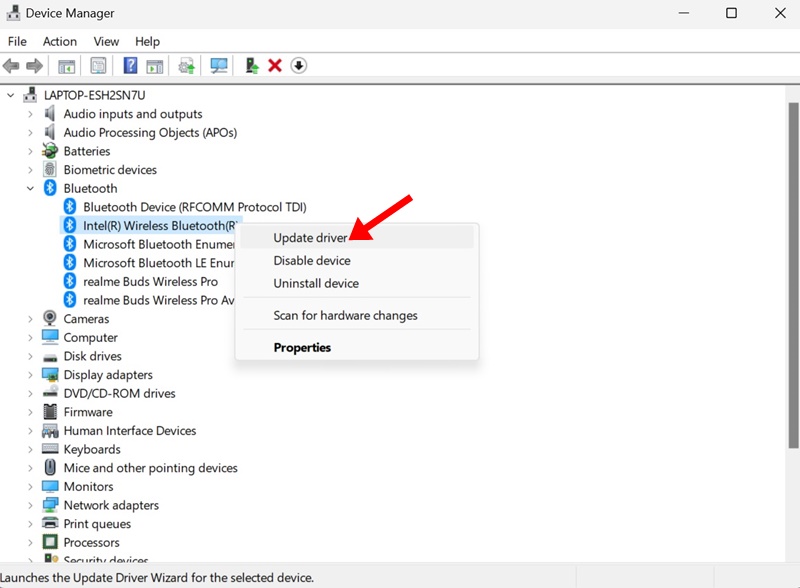Open Properties from the context menu
The height and width of the screenshot is (588, 800).
pos(357,348)
